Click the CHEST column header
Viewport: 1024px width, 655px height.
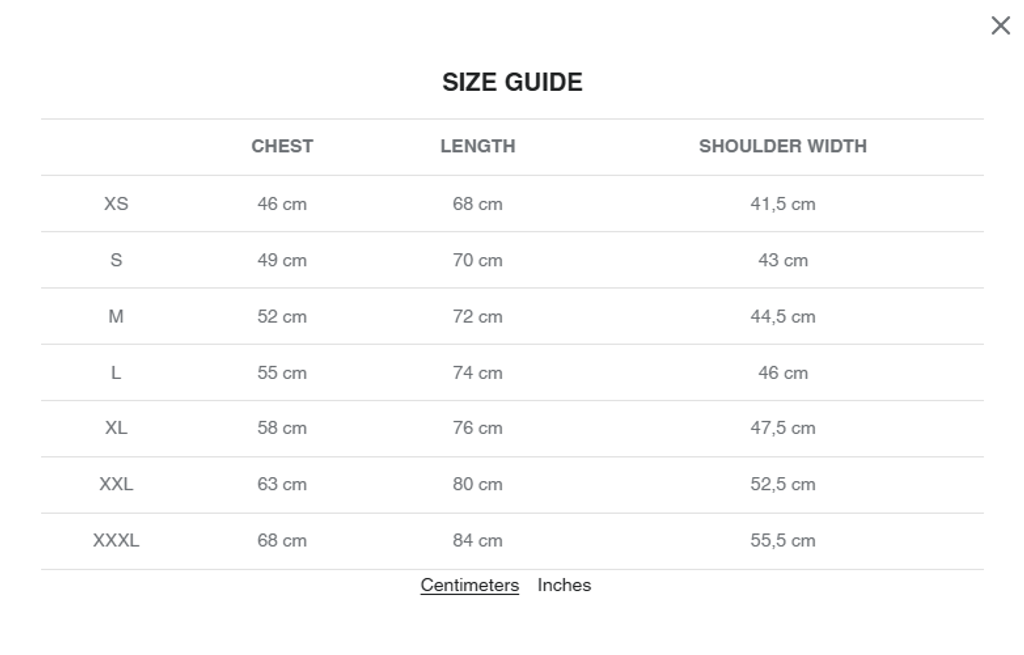coord(282,146)
